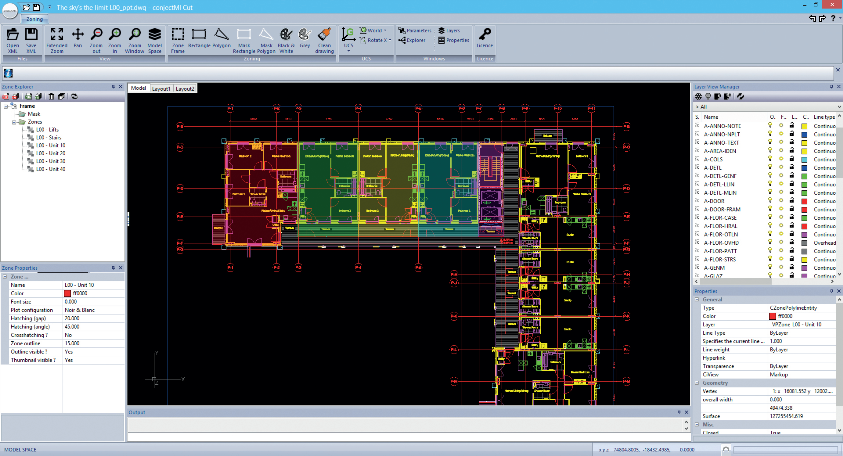
Task: Open XML file from the ribbon
Action: [12, 40]
